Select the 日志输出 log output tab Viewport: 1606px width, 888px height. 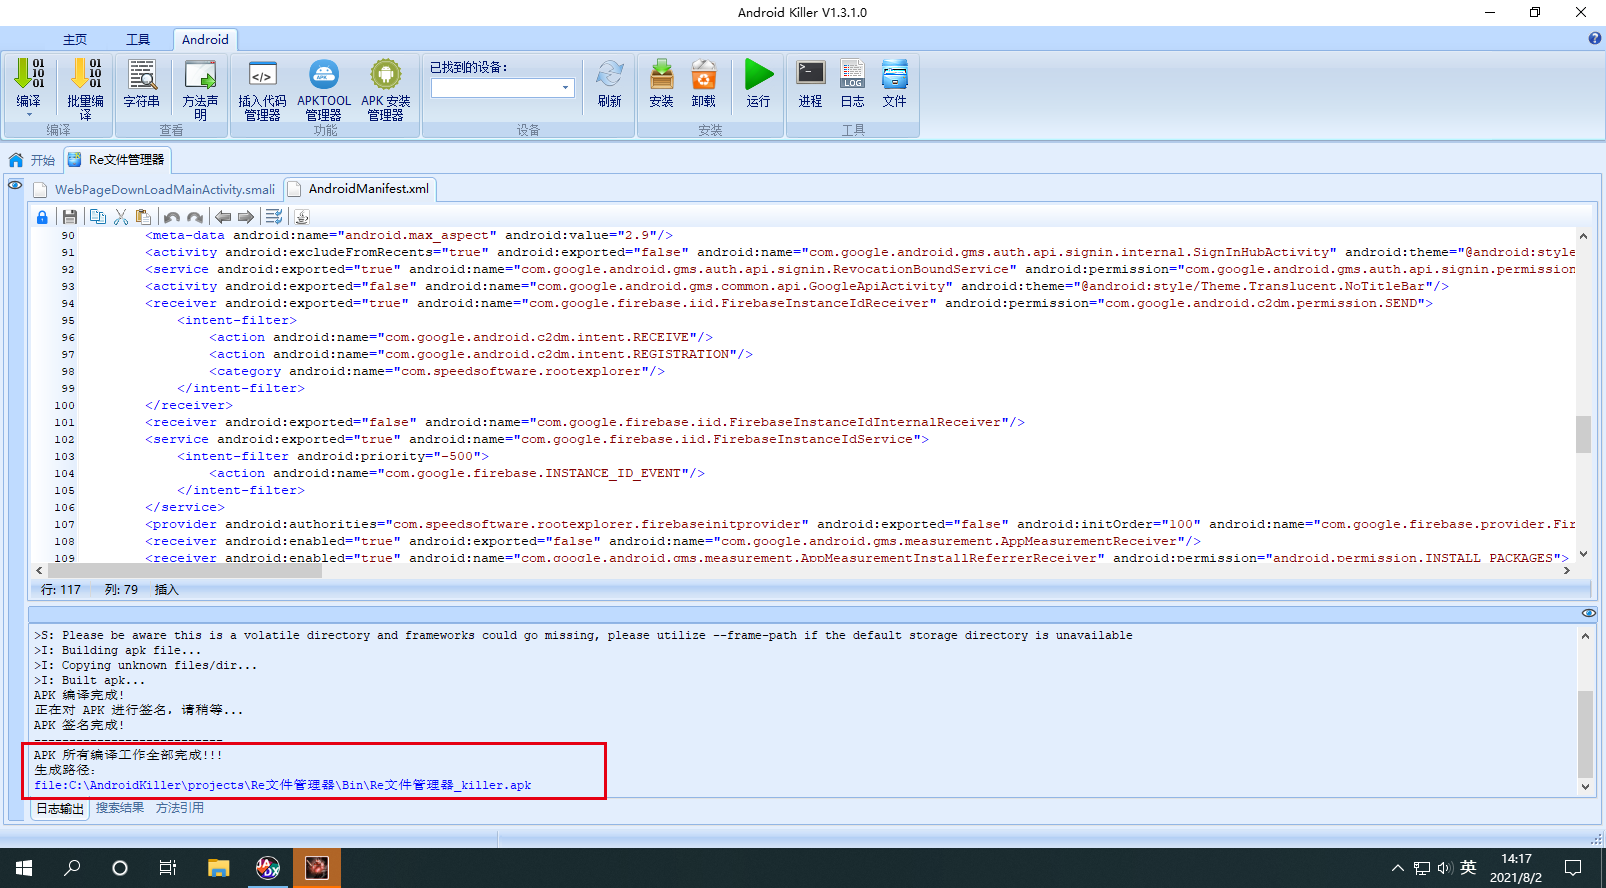(x=60, y=809)
